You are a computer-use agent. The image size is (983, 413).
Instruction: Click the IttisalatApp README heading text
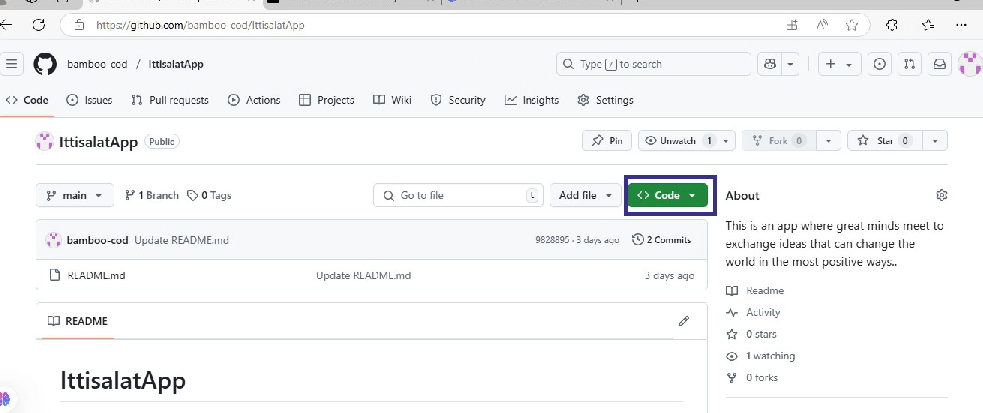pos(123,381)
